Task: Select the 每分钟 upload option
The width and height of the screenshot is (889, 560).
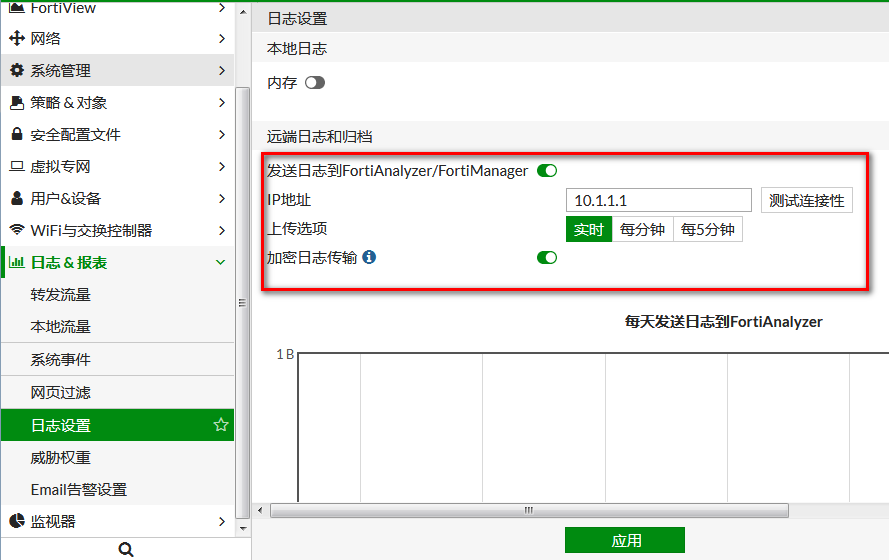Action: (x=642, y=230)
